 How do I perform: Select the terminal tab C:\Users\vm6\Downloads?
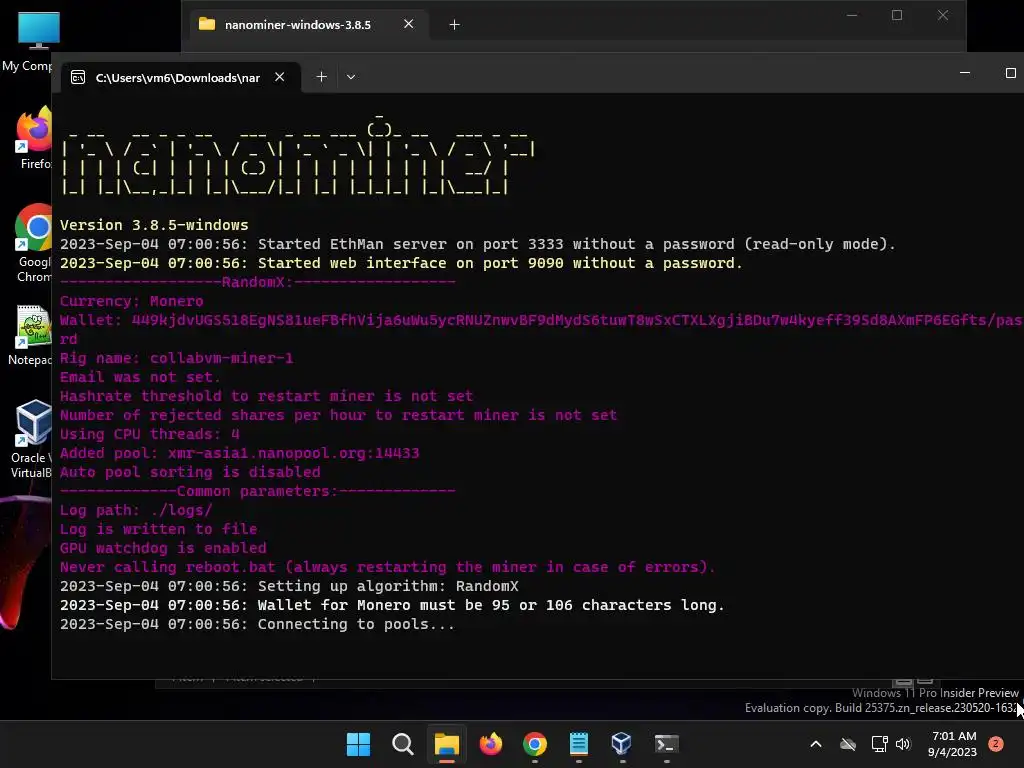178,78
